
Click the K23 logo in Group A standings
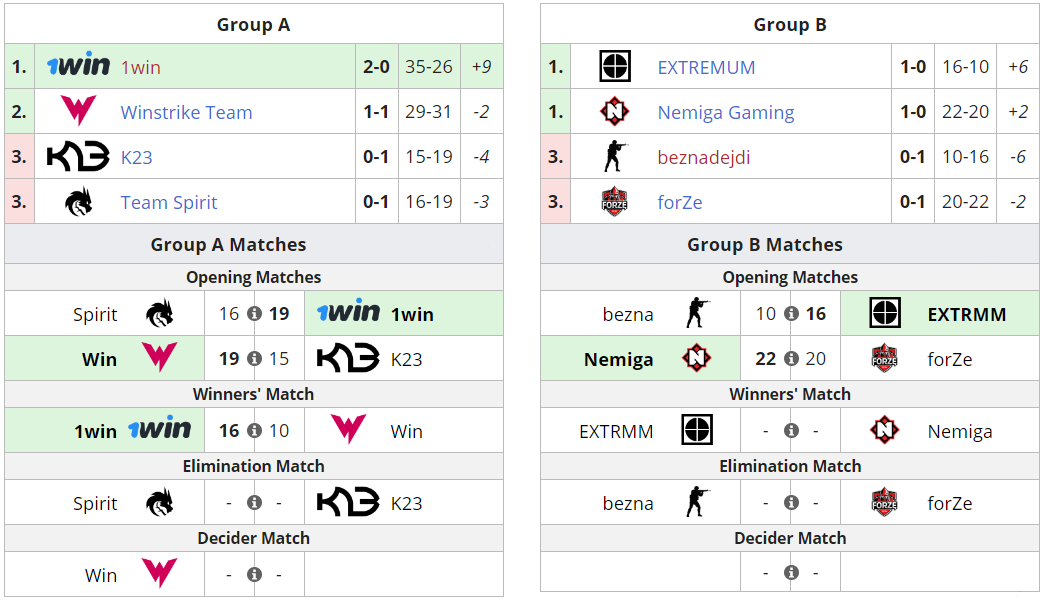point(77,157)
